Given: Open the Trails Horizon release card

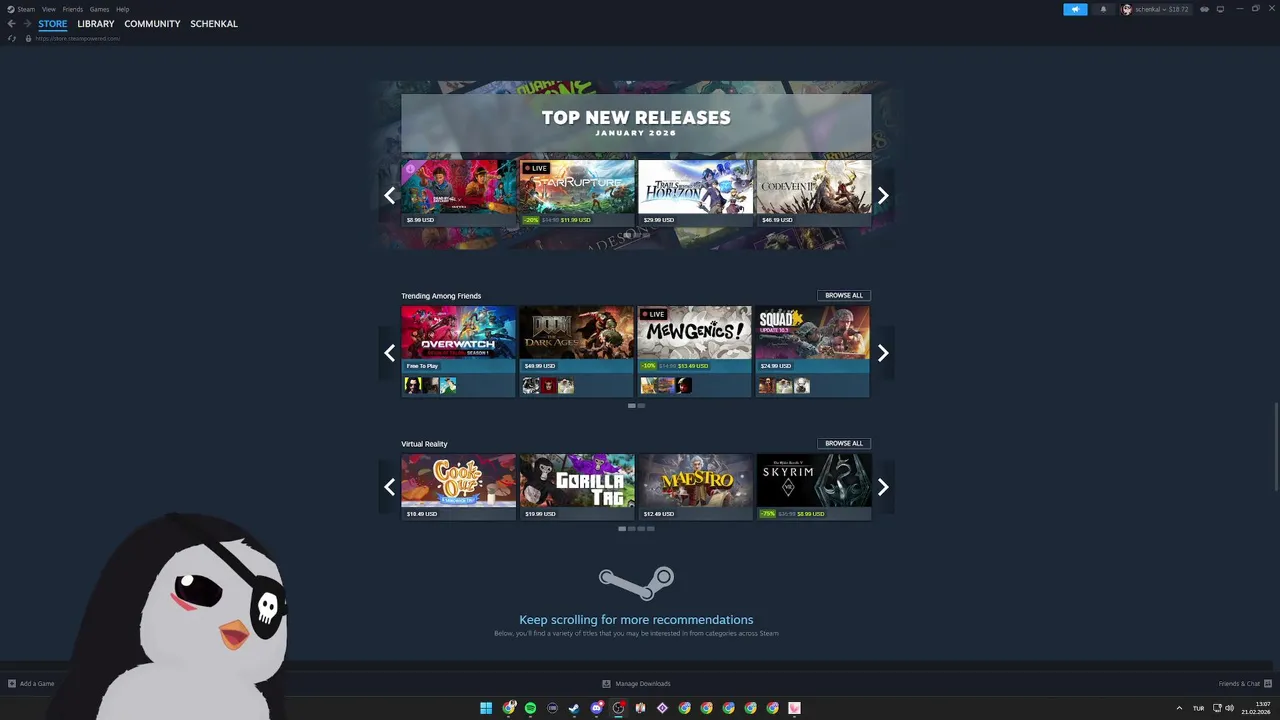Looking at the screenshot, I should tap(696, 193).
